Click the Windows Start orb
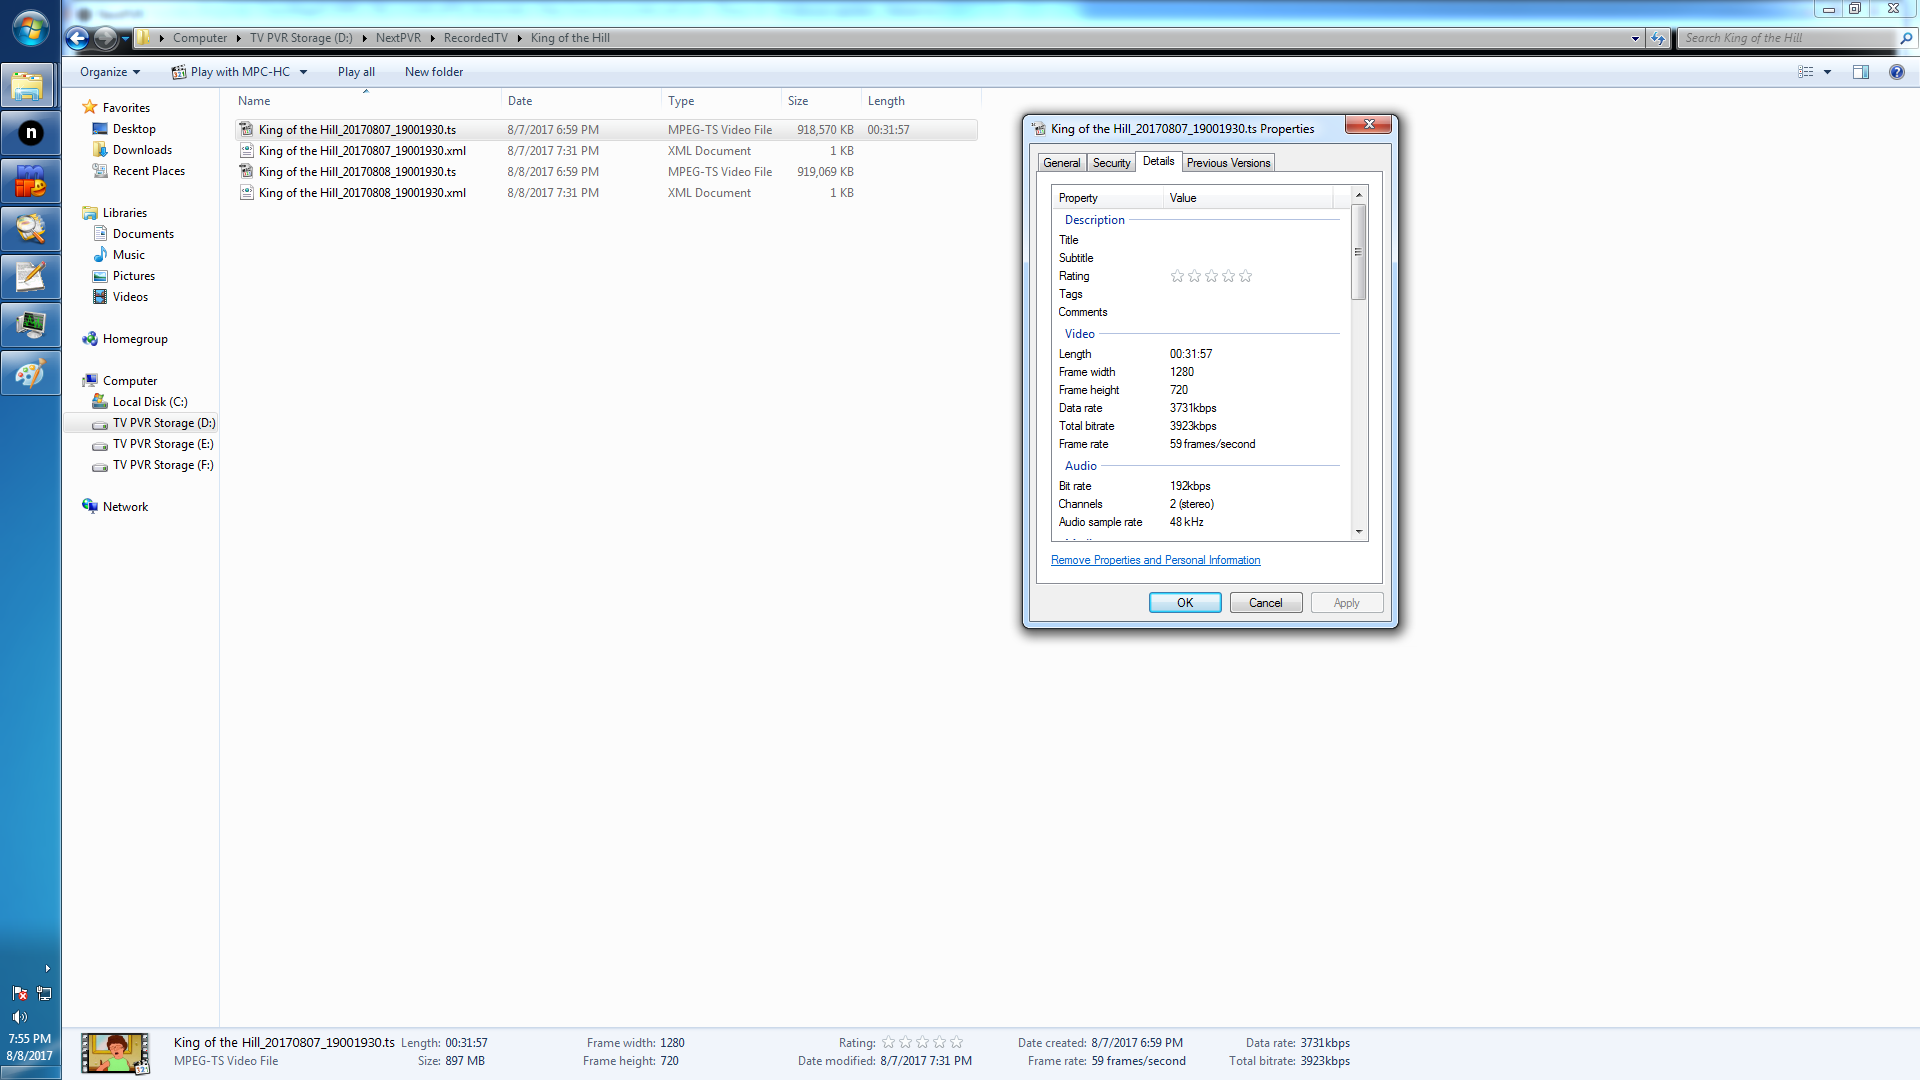 pos(30,29)
